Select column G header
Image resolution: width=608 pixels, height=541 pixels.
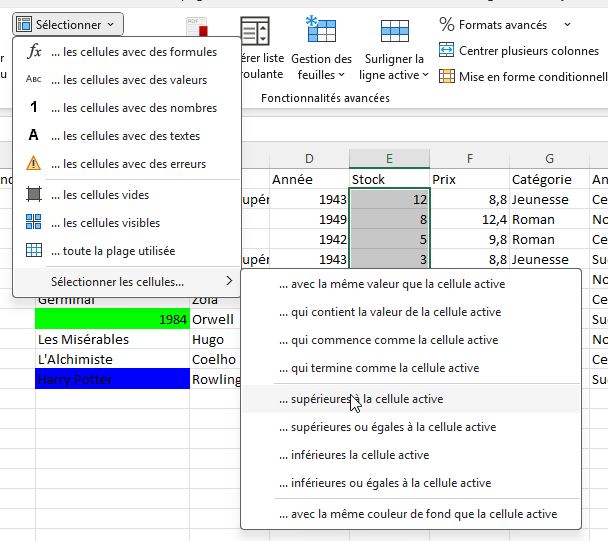coord(549,158)
